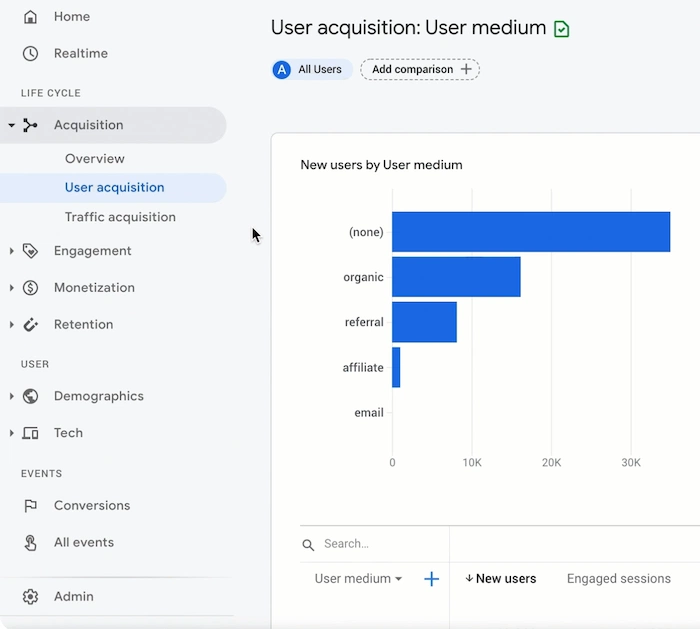Open Realtime via its clock icon

point(31,54)
